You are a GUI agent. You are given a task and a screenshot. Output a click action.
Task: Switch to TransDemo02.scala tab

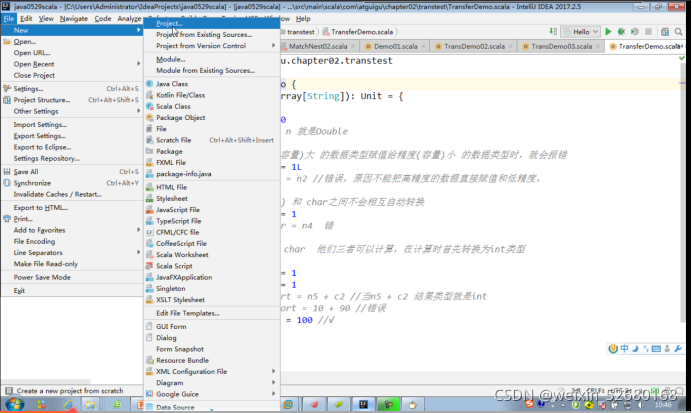tap(474, 46)
